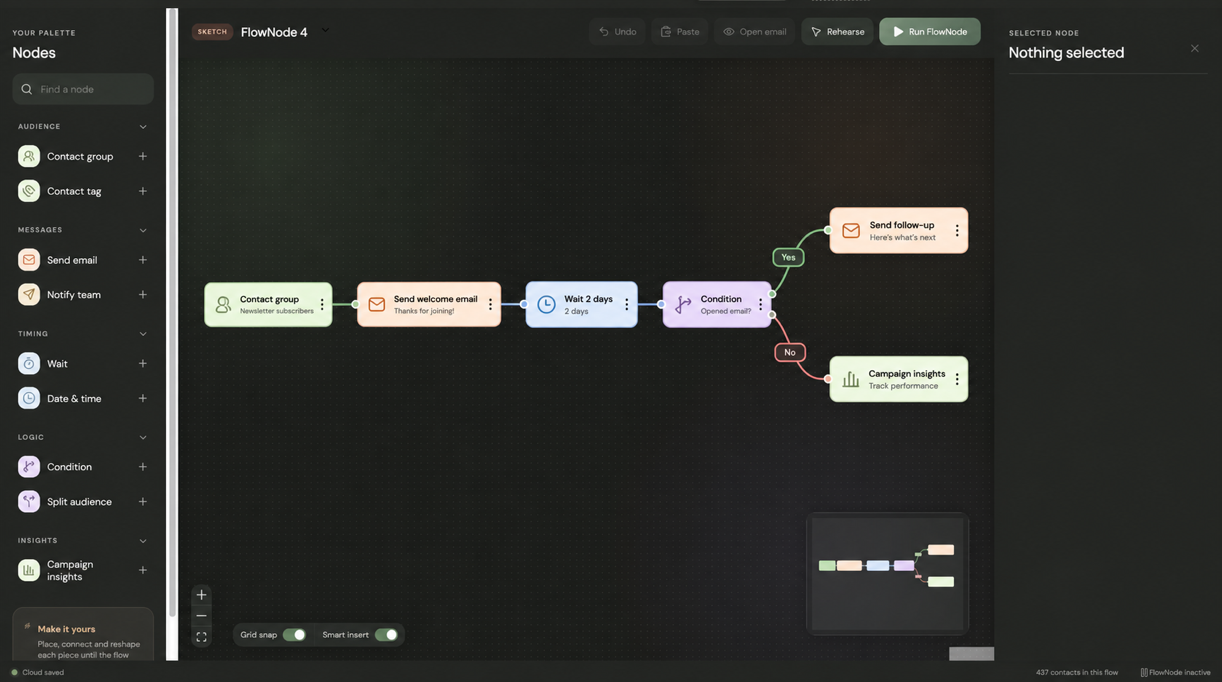Open Campaign insights canvas node options menu
Image resolution: width=1222 pixels, height=682 pixels.
coord(957,380)
